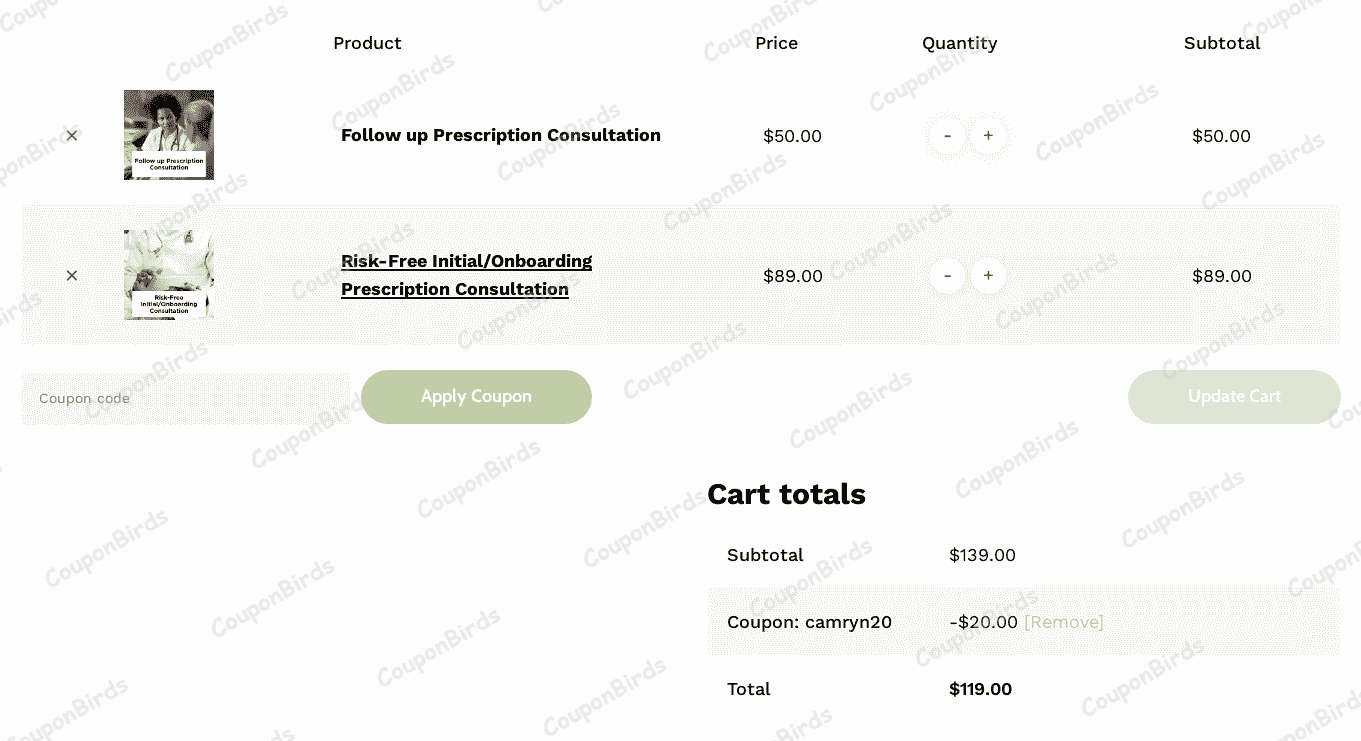The height and width of the screenshot is (741, 1361).
Task: Click the Total amount of $119.00
Action: (980, 689)
